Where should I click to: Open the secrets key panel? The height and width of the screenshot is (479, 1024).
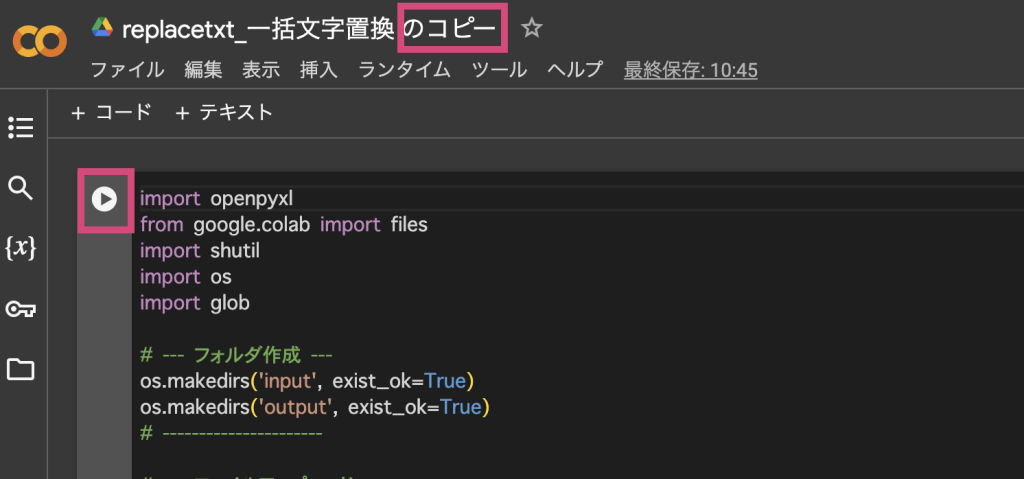[x=21, y=309]
